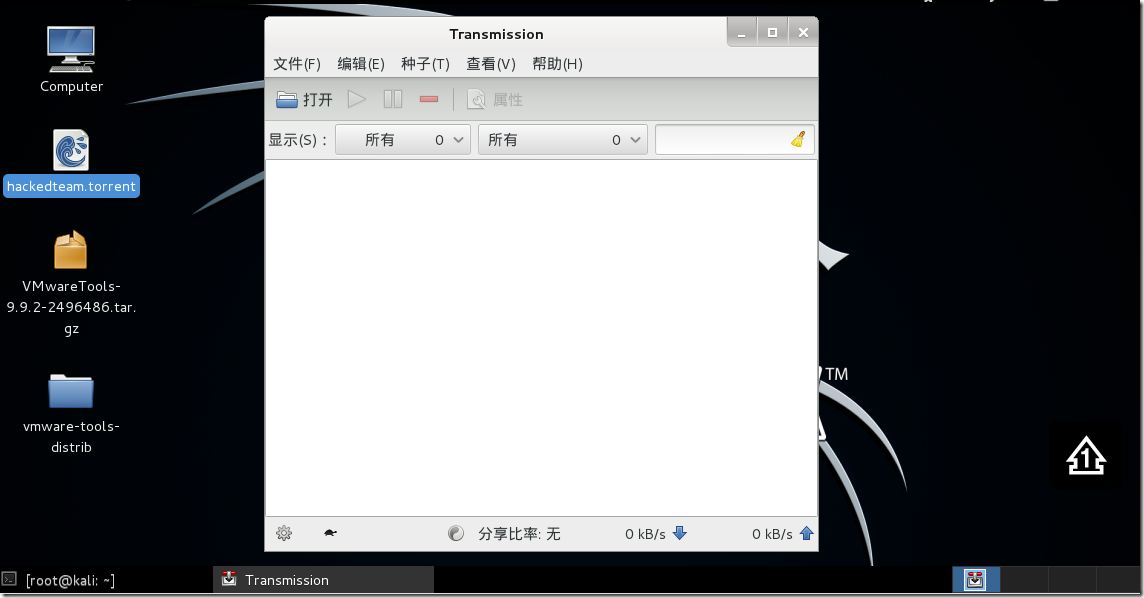Expand the first 所有 activity filter dropdown
Viewport: 1144px width, 598px height.
(x=403, y=140)
